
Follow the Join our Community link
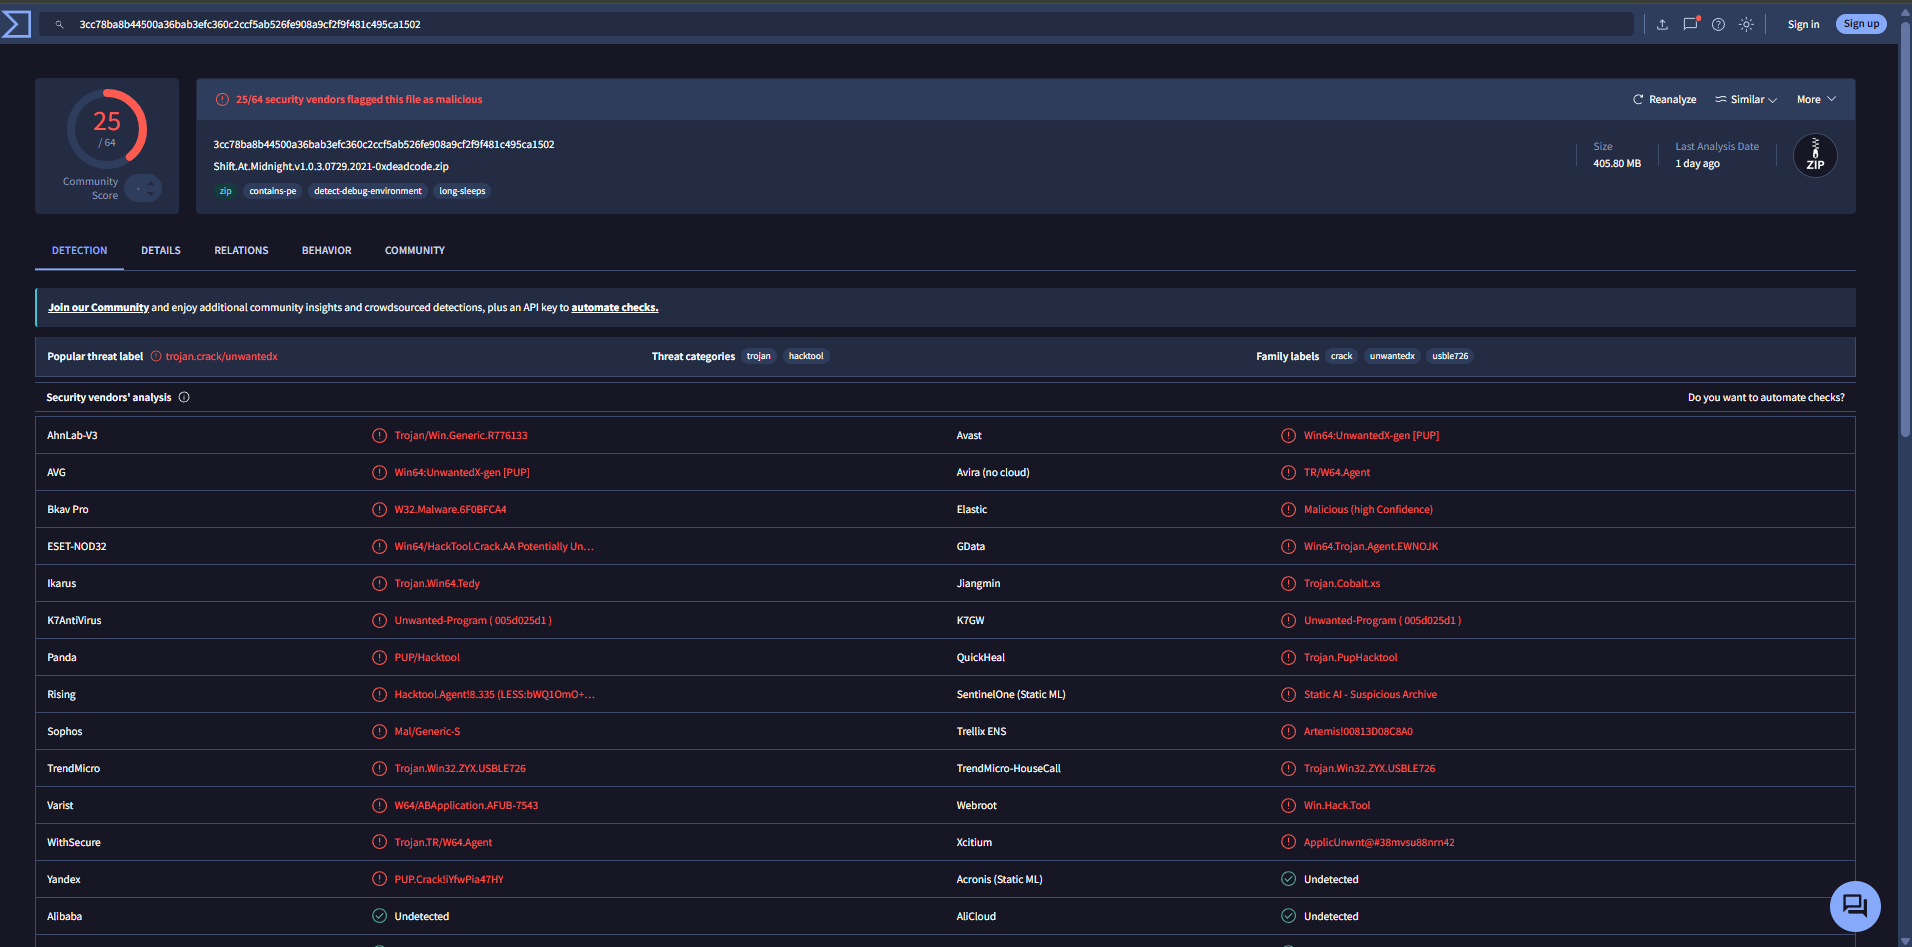[98, 307]
